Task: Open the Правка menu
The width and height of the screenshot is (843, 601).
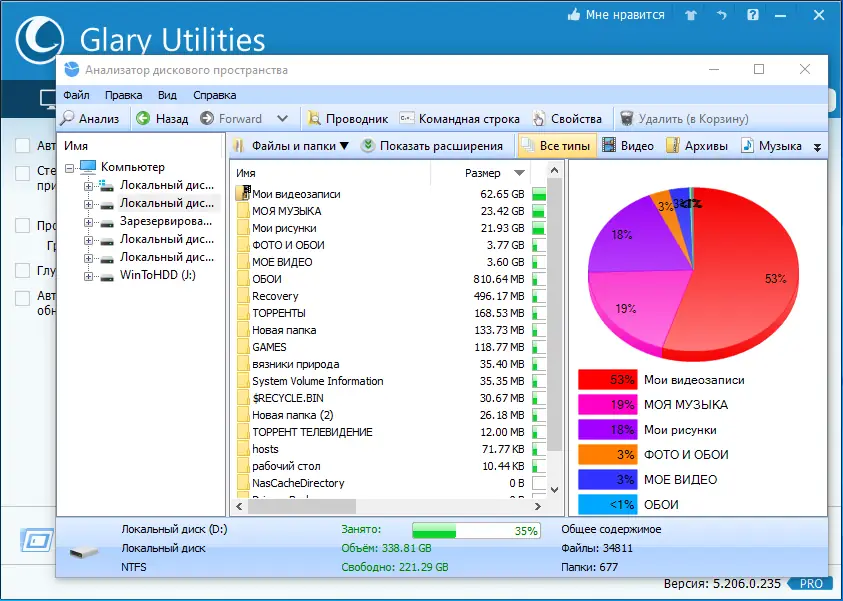Action: [124, 95]
